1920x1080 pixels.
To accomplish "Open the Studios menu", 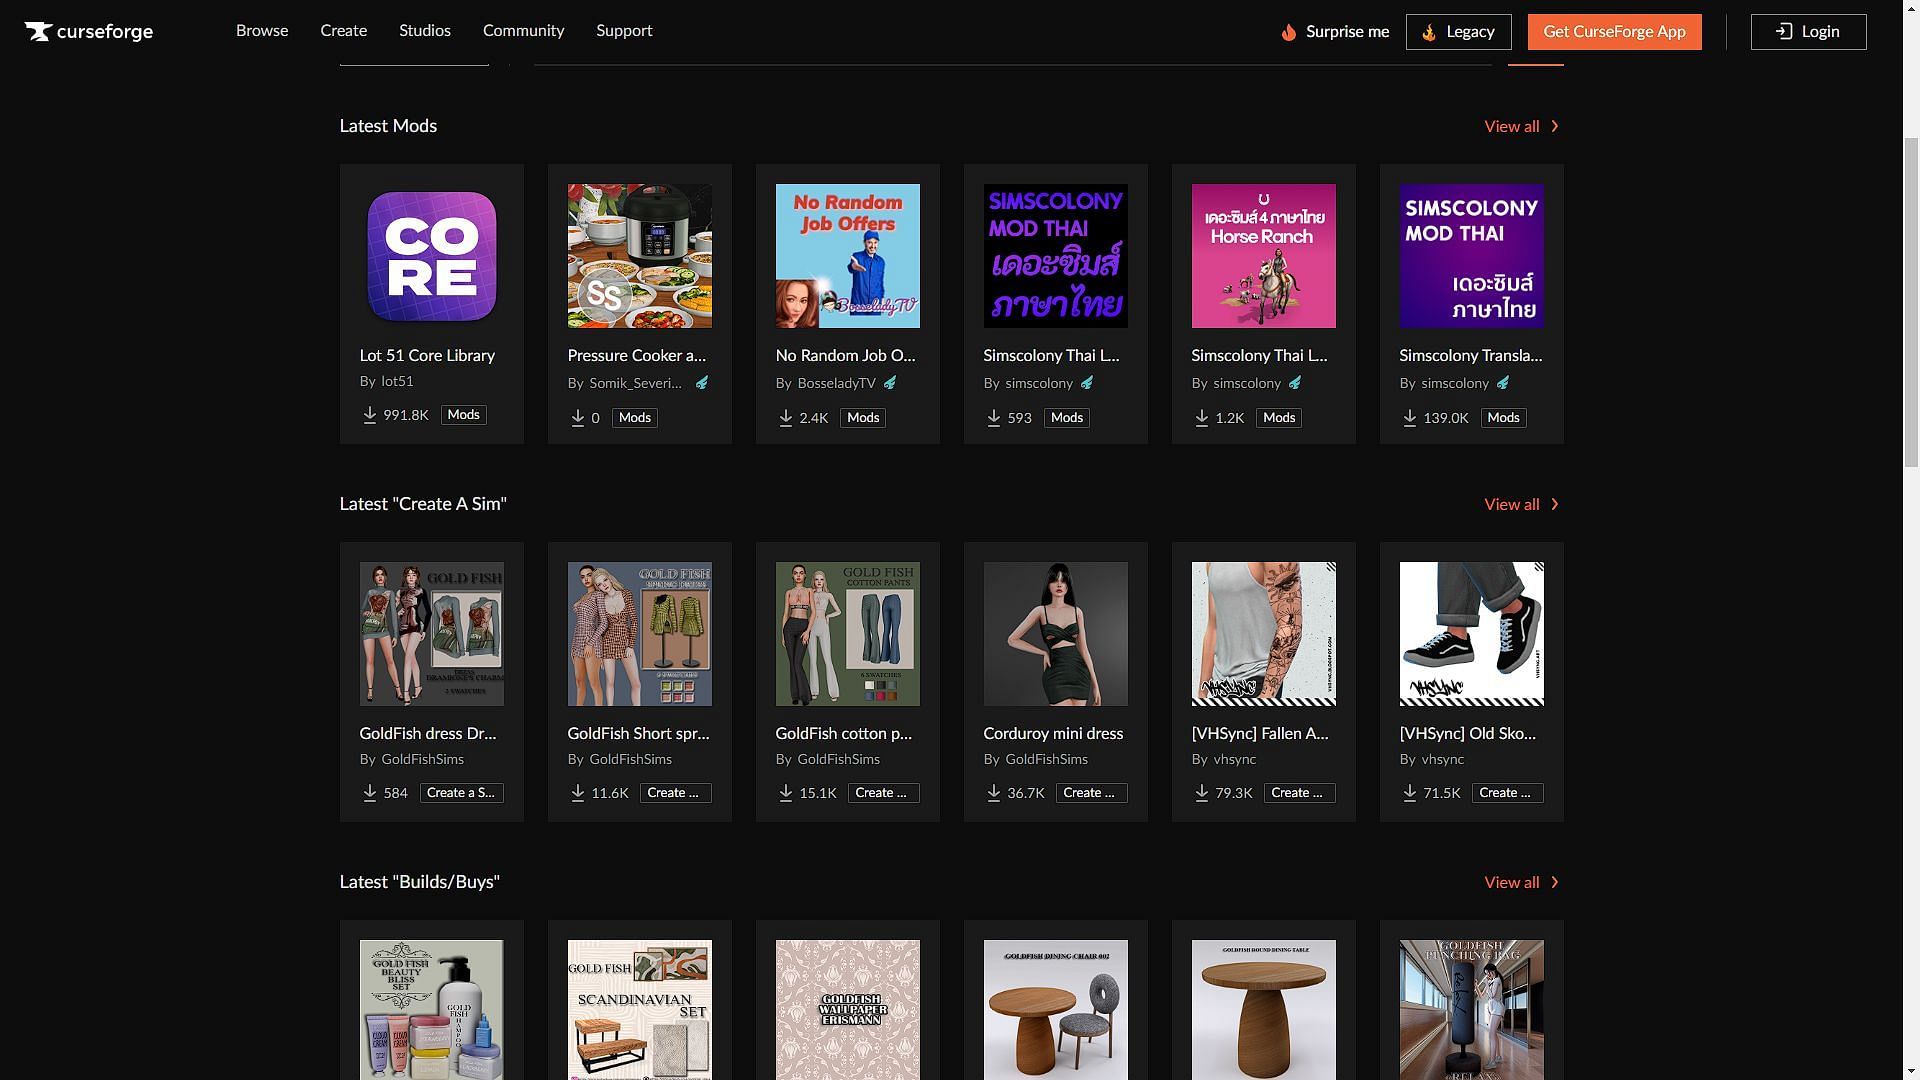I will (x=425, y=31).
